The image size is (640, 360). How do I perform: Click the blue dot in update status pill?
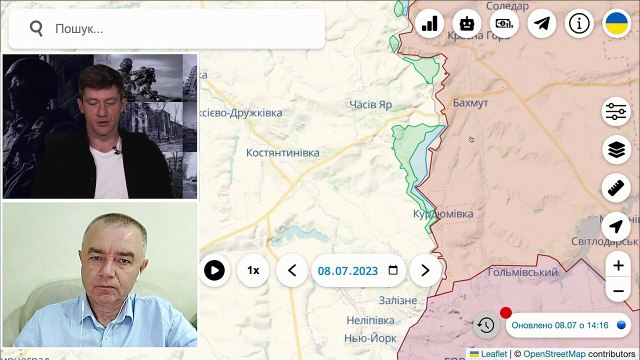[621, 325]
